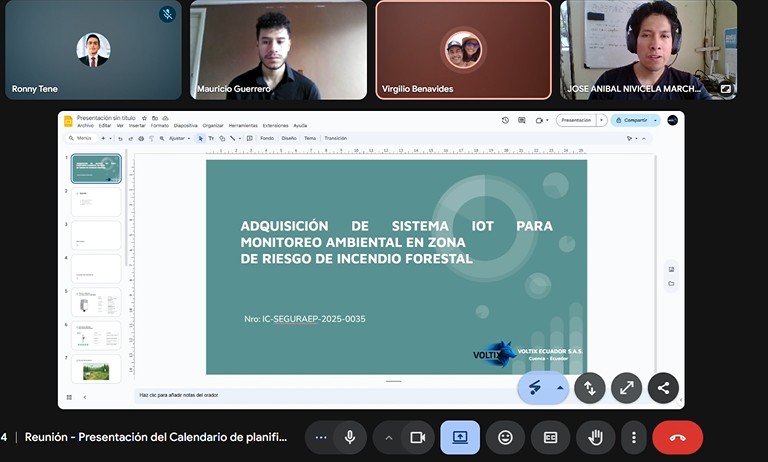This screenshot has height=462, width=768.
Task: Click the share overlay round button
Action: click(663, 388)
